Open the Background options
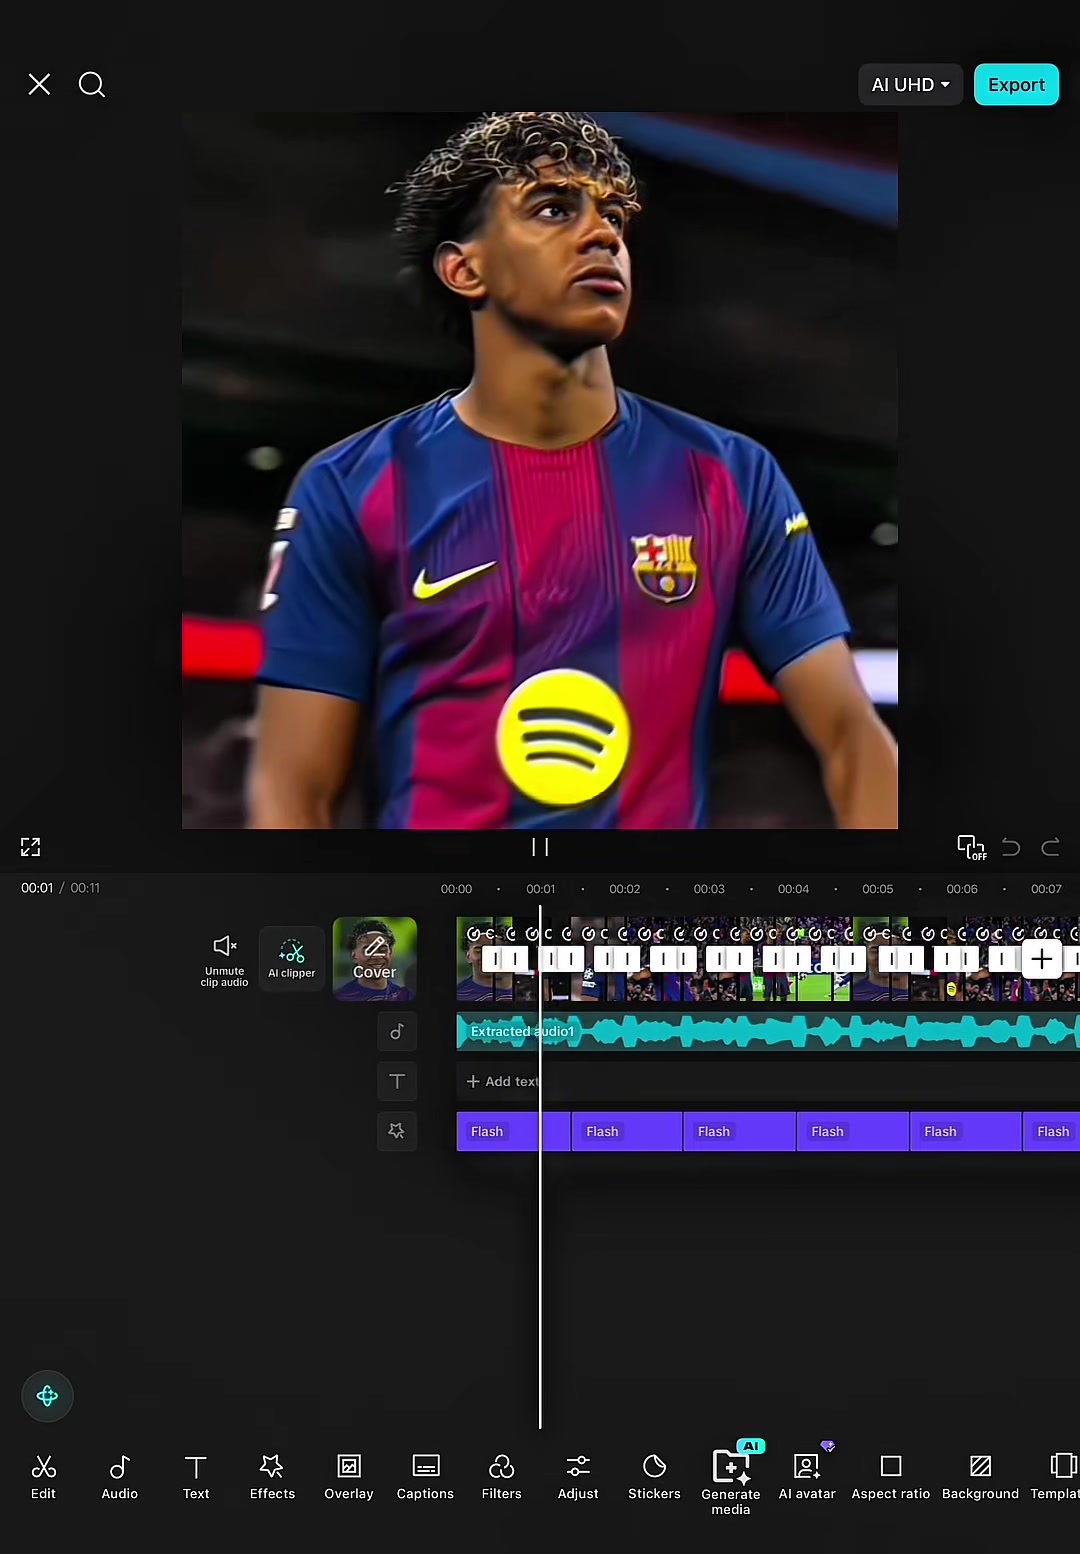The width and height of the screenshot is (1080, 1554). pyautogui.click(x=980, y=1477)
